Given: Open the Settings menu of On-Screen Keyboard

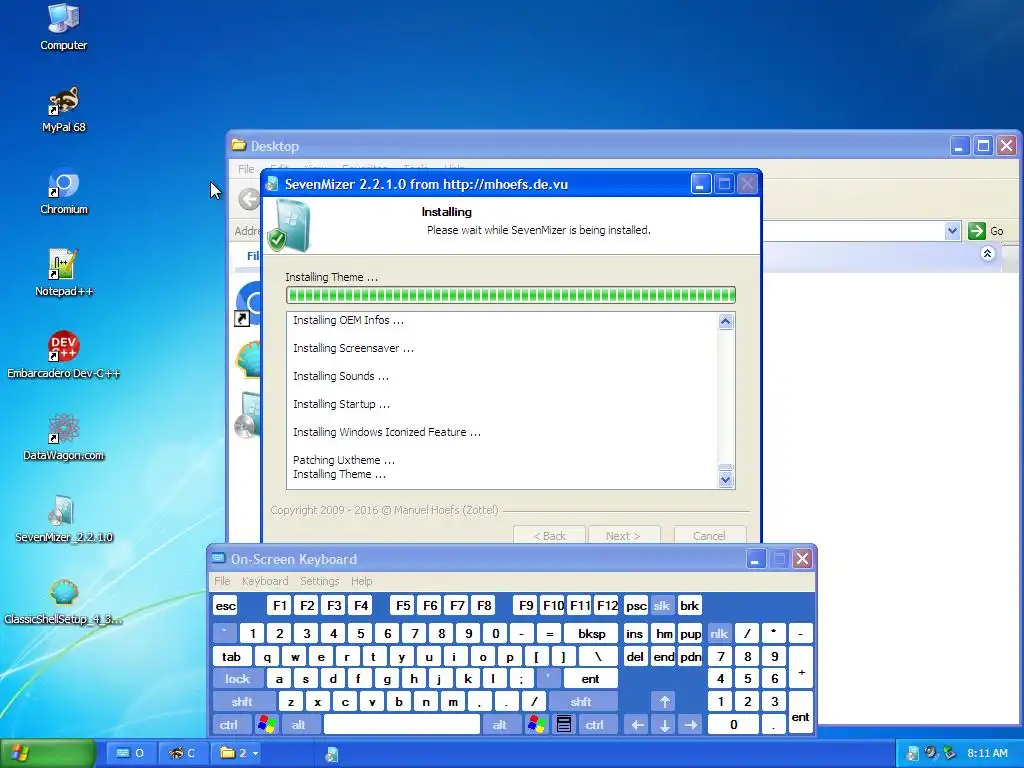Looking at the screenshot, I should [x=319, y=581].
